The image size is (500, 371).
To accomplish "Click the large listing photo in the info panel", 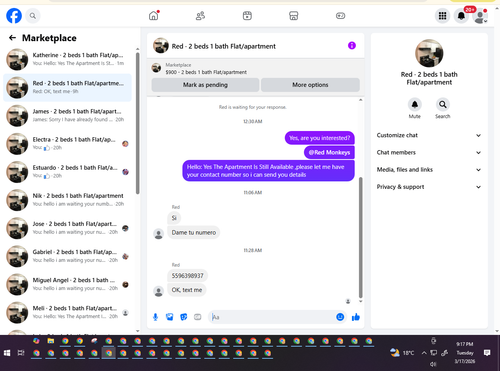I will pos(429,53).
